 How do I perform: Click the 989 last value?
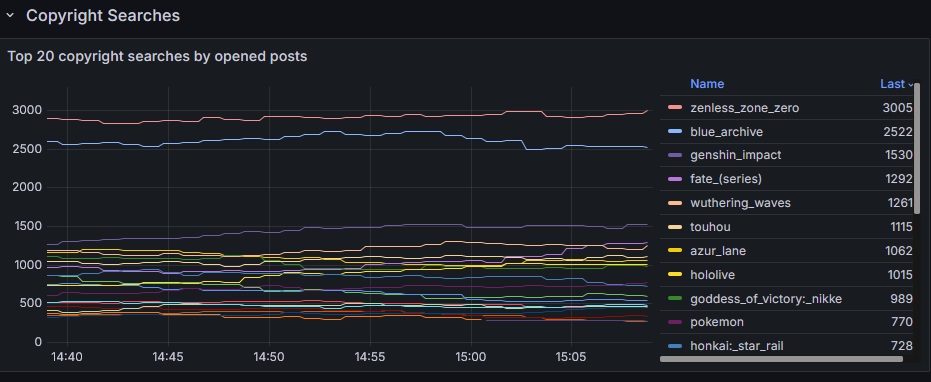901,298
